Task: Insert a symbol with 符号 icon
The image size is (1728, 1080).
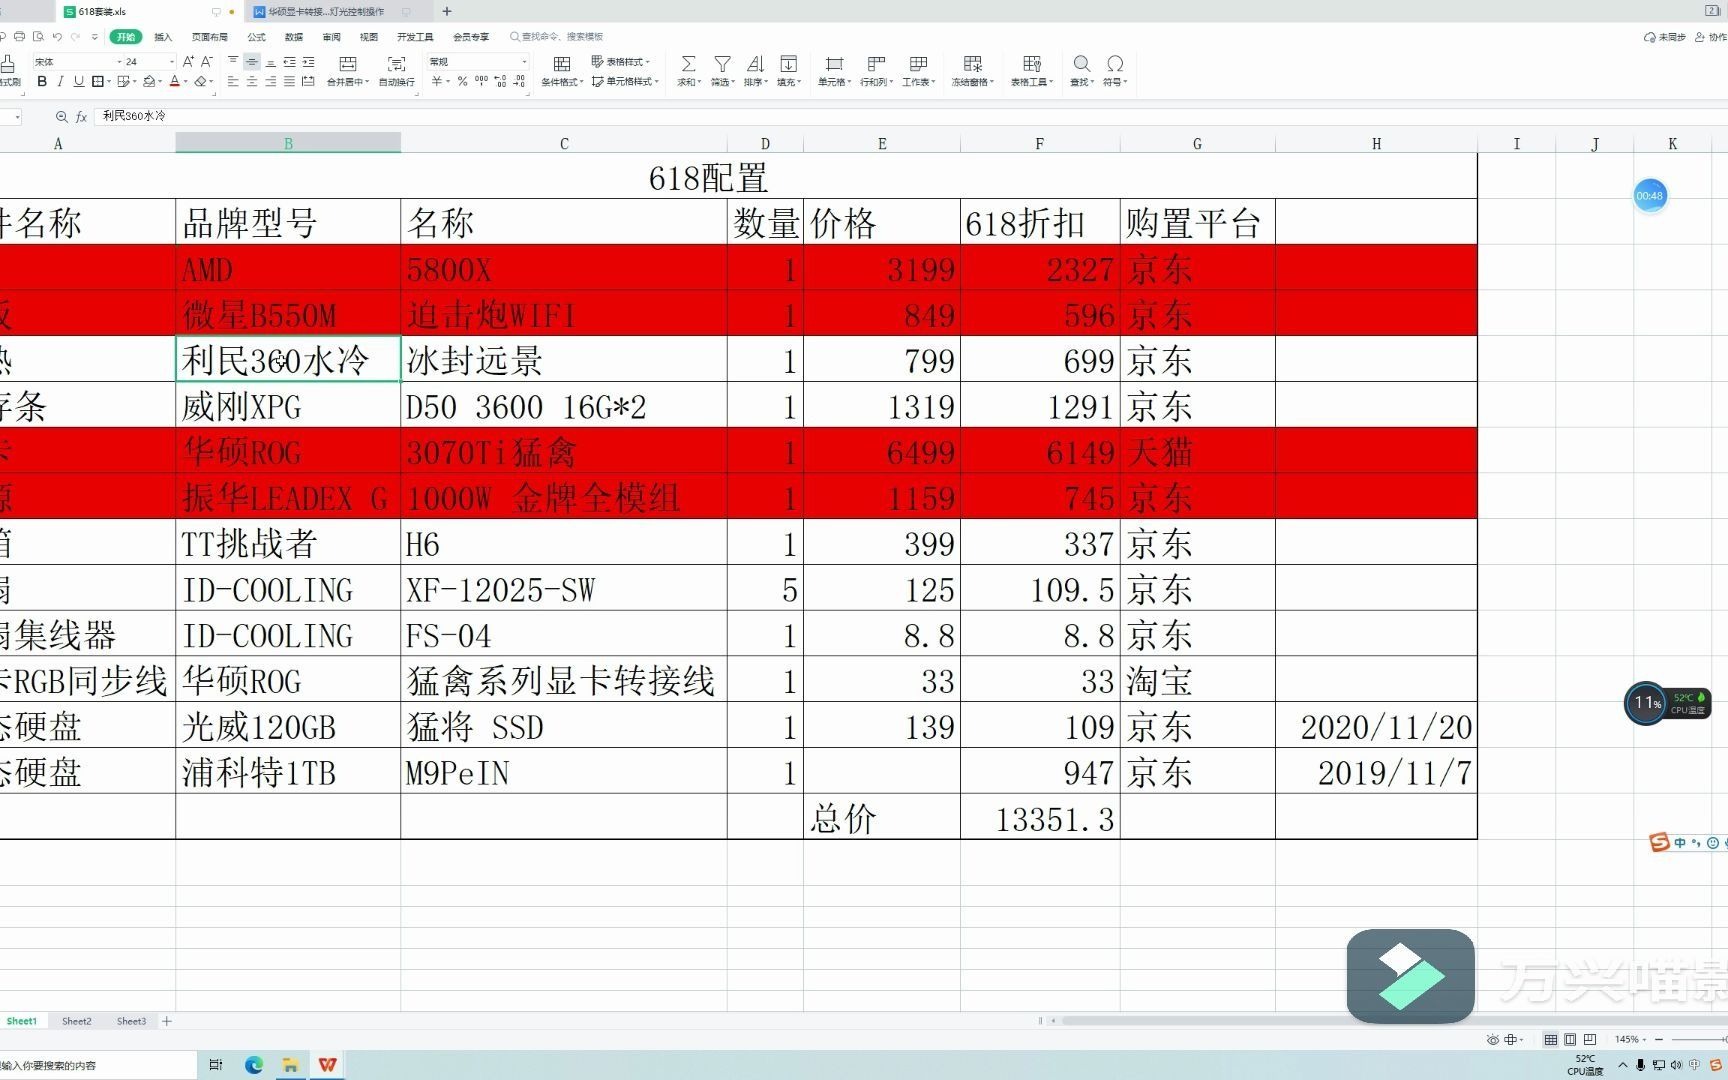Action: point(1115,64)
